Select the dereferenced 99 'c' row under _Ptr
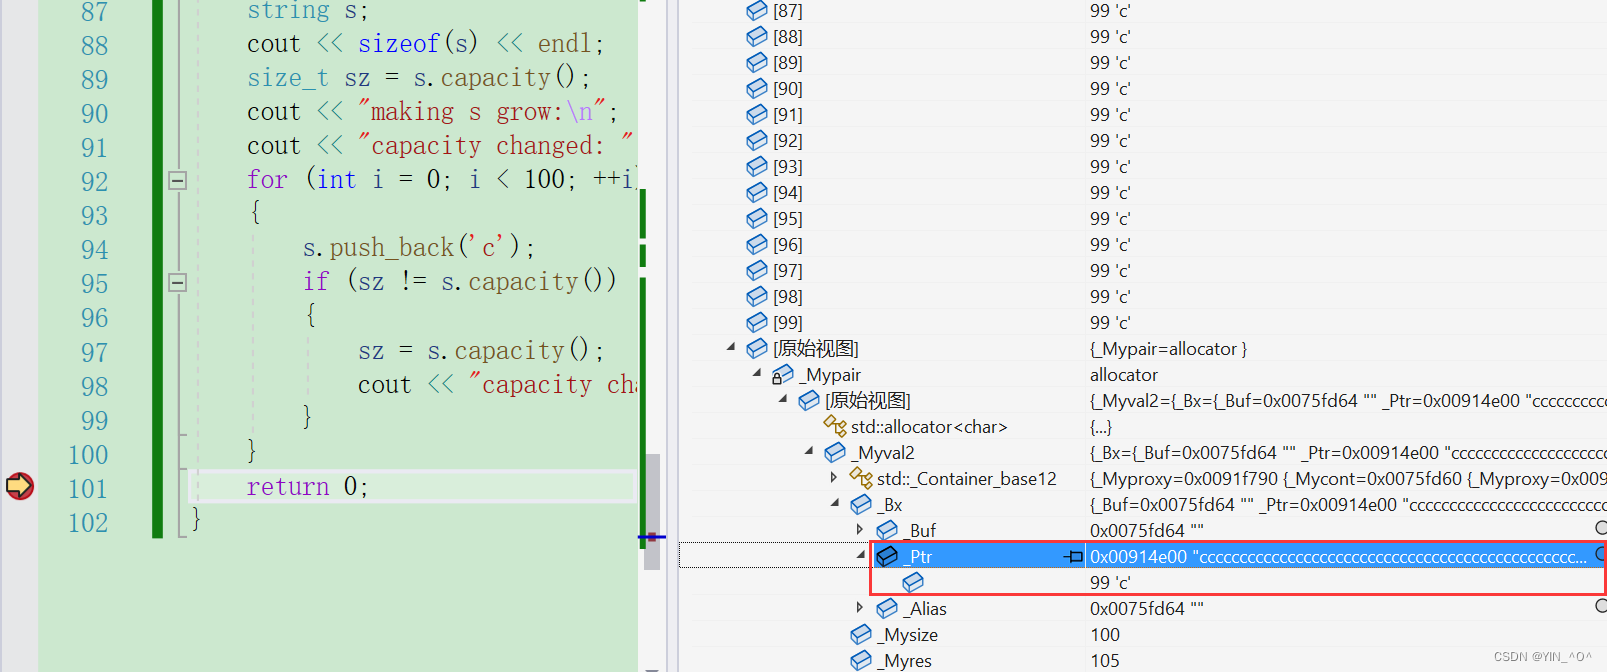The height and width of the screenshot is (672, 1607). (x=1143, y=582)
